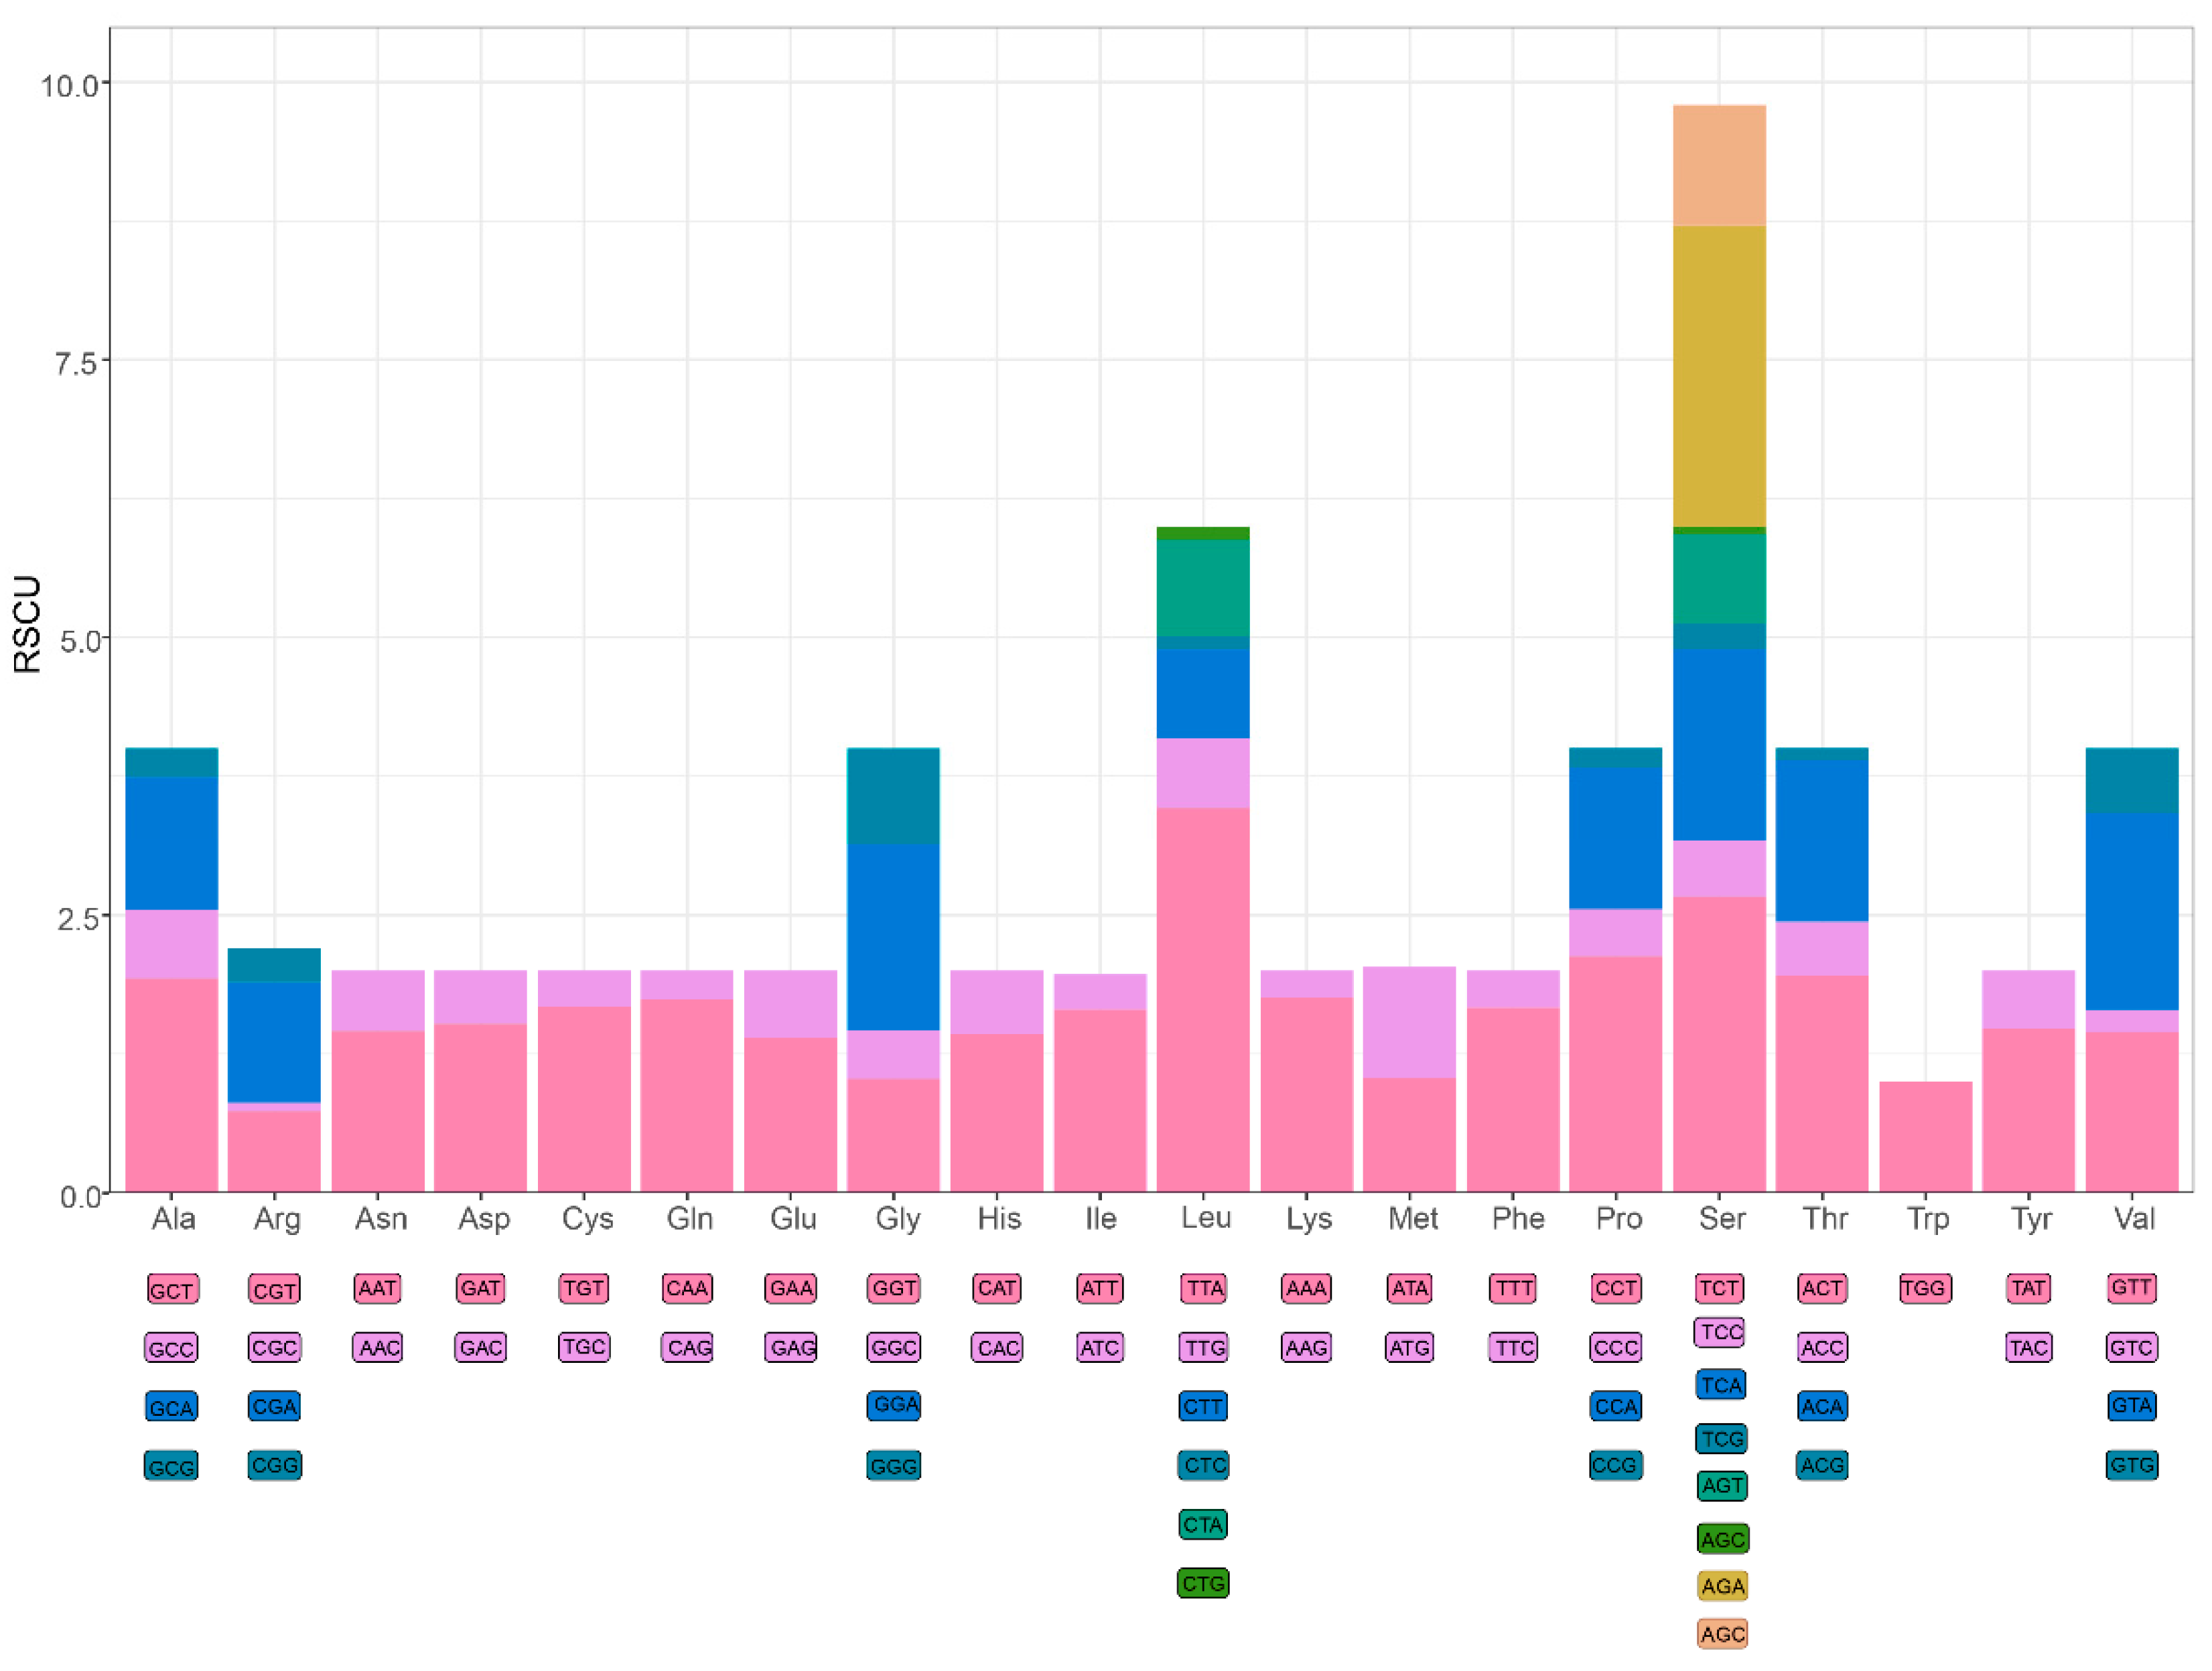This screenshot has height=1671, width=2212.
Task: Select the CGG codon label
Action: pyautogui.click(x=275, y=1465)
